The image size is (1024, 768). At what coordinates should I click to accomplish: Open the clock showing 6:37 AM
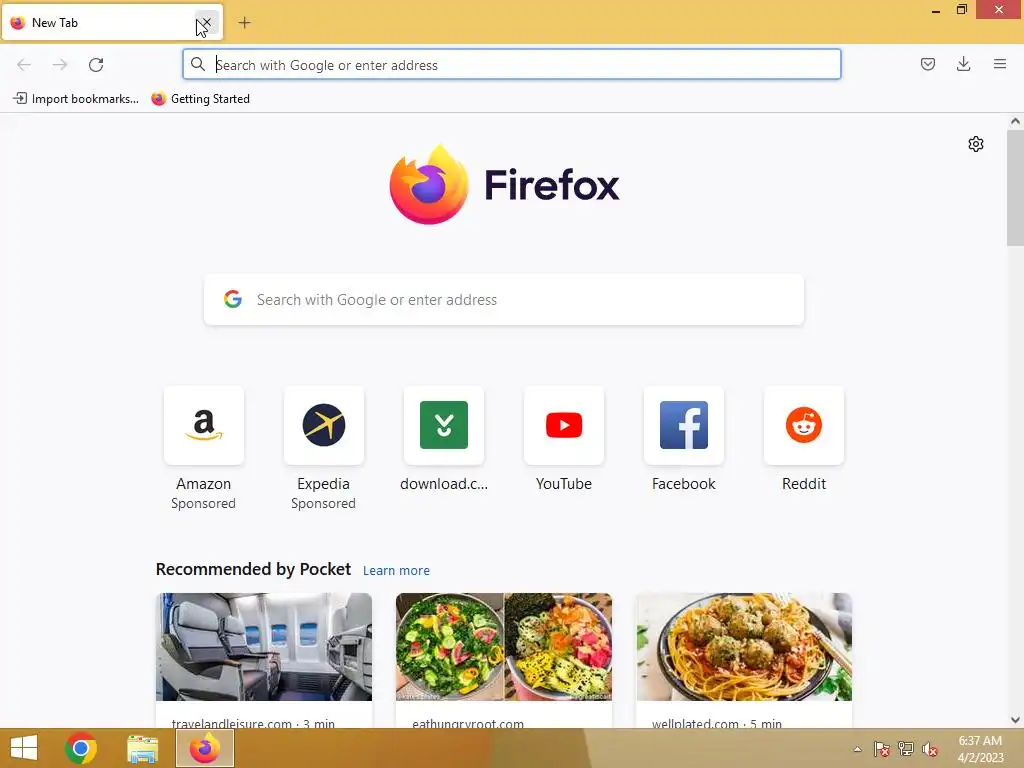(x=980, y=749)
